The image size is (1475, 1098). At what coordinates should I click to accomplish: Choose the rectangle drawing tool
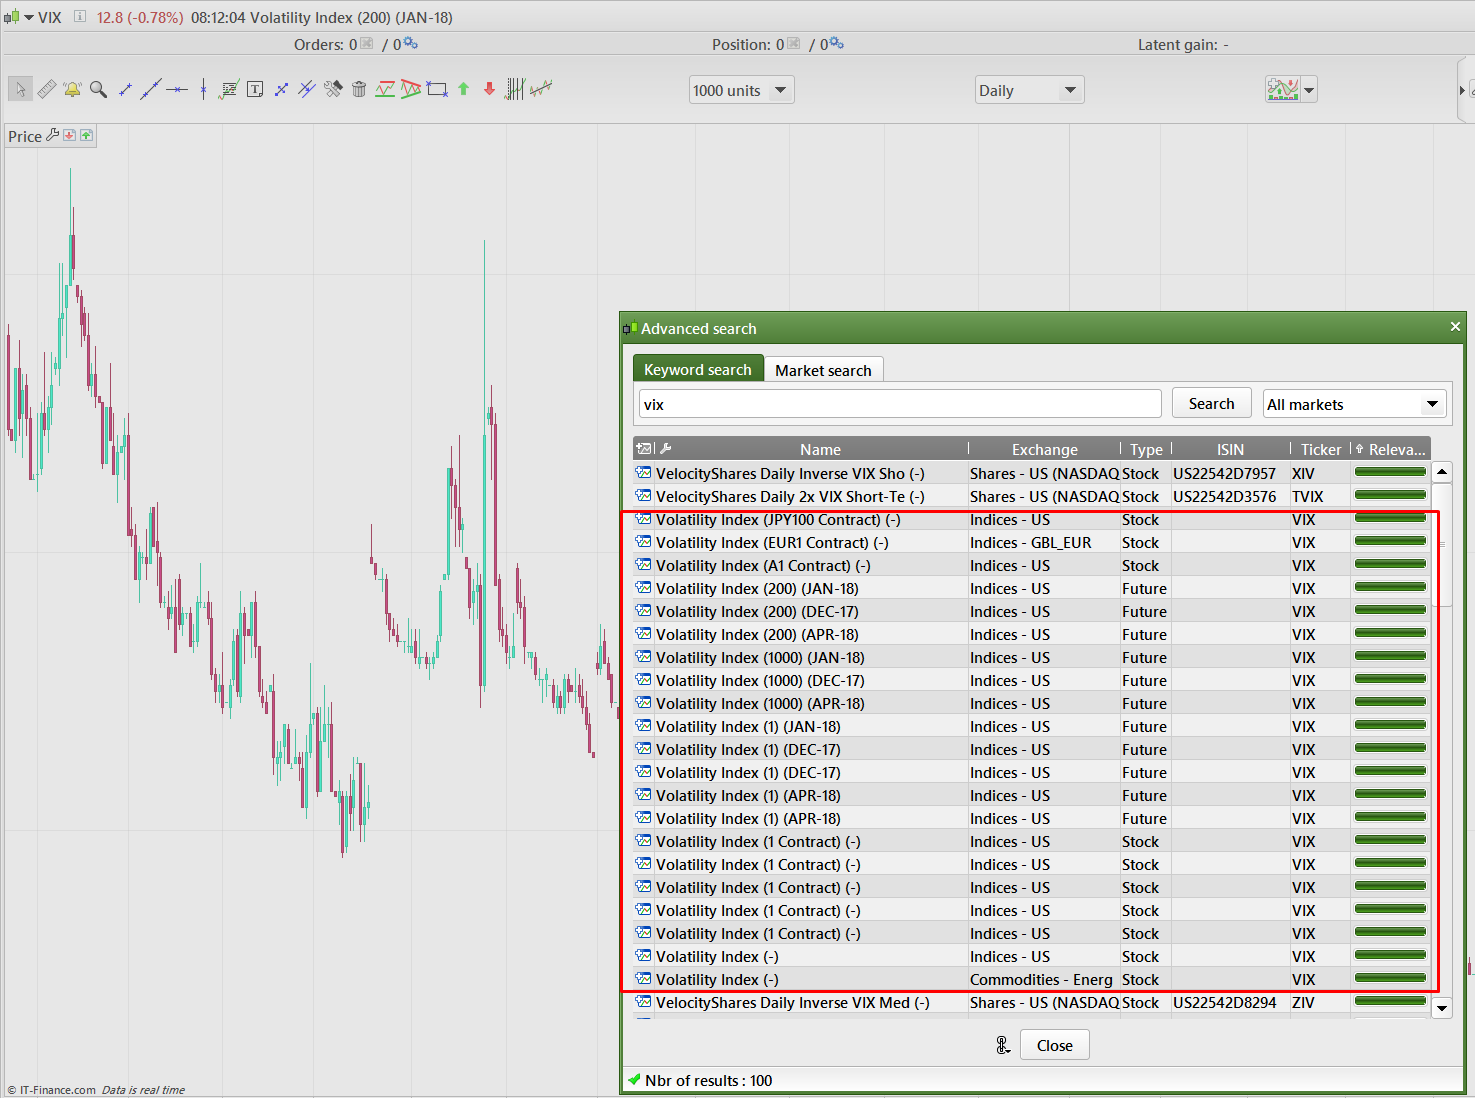point(437,89)
